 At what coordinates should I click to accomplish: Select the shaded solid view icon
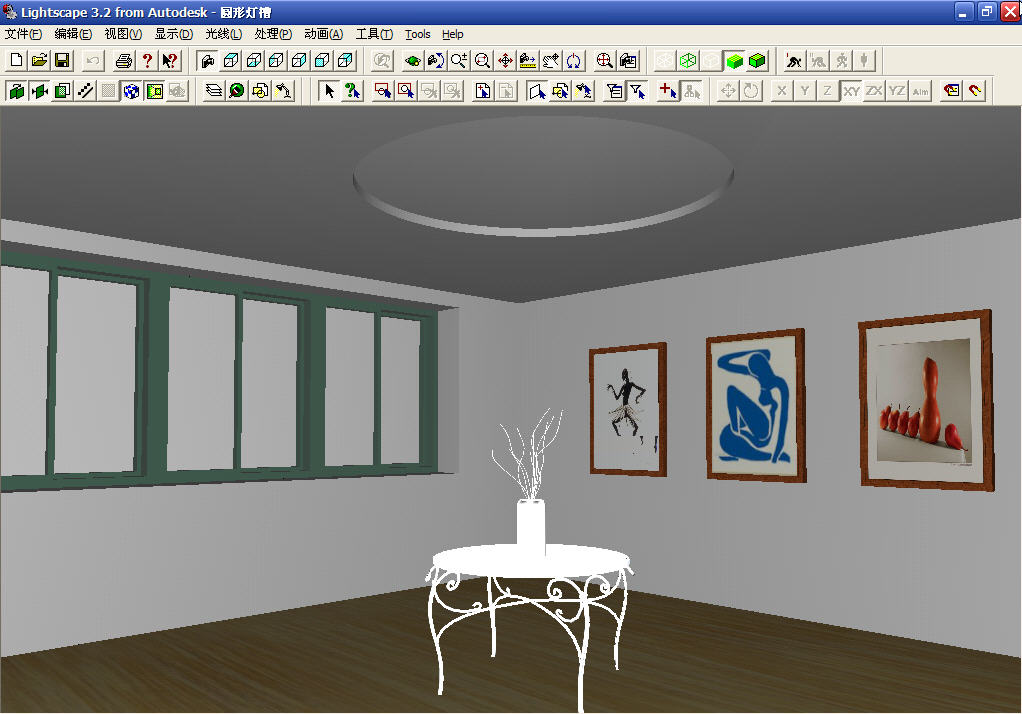[735, 60]
